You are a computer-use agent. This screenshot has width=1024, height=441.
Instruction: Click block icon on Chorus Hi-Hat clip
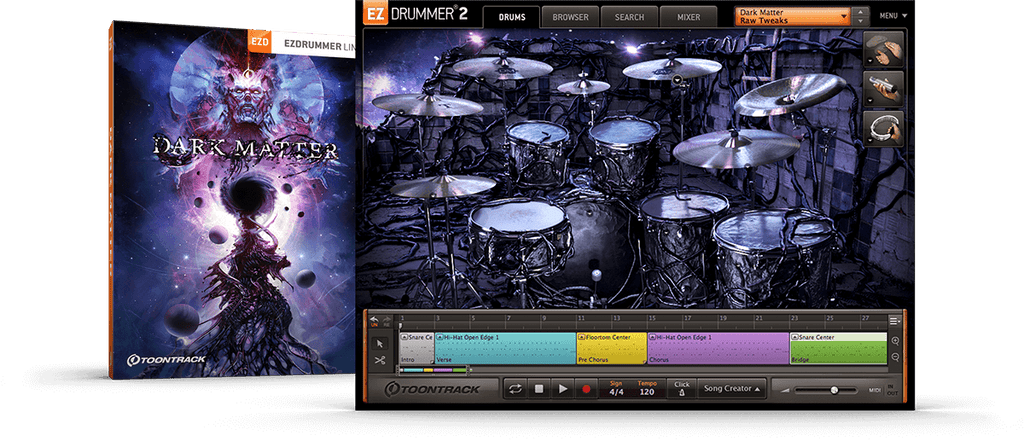tap(652, 337)
